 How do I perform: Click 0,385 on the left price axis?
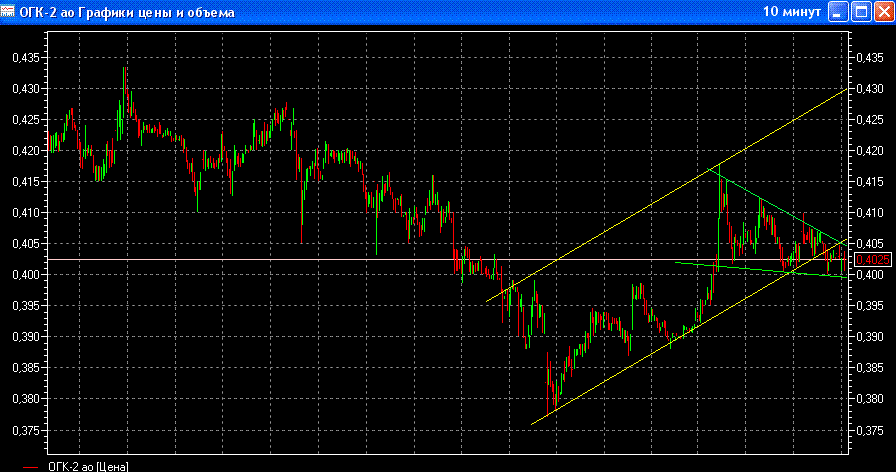[x=26, y=368]
